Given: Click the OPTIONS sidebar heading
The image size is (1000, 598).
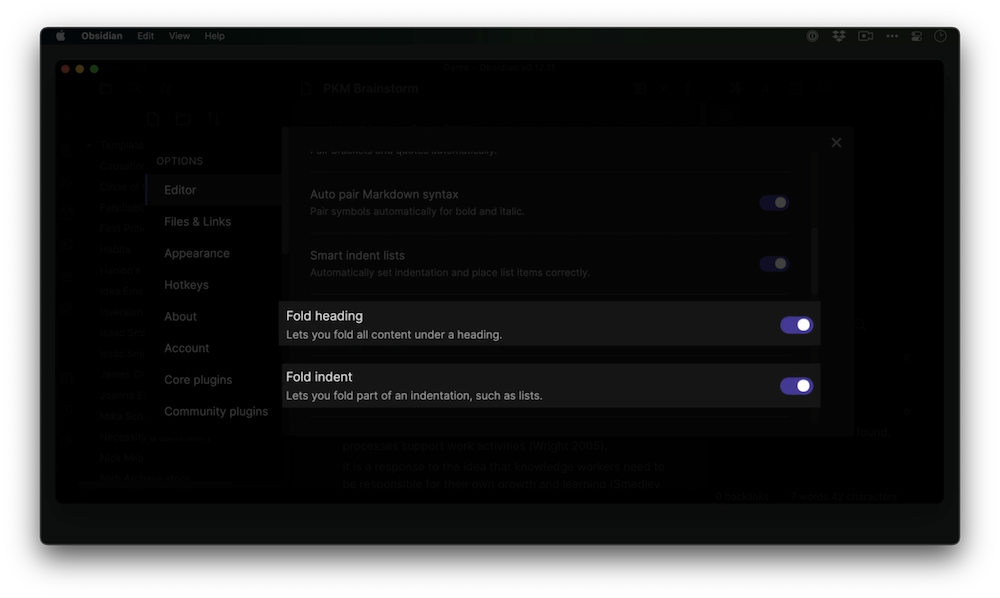Looking at the screenshot, I should click(179, 161).
